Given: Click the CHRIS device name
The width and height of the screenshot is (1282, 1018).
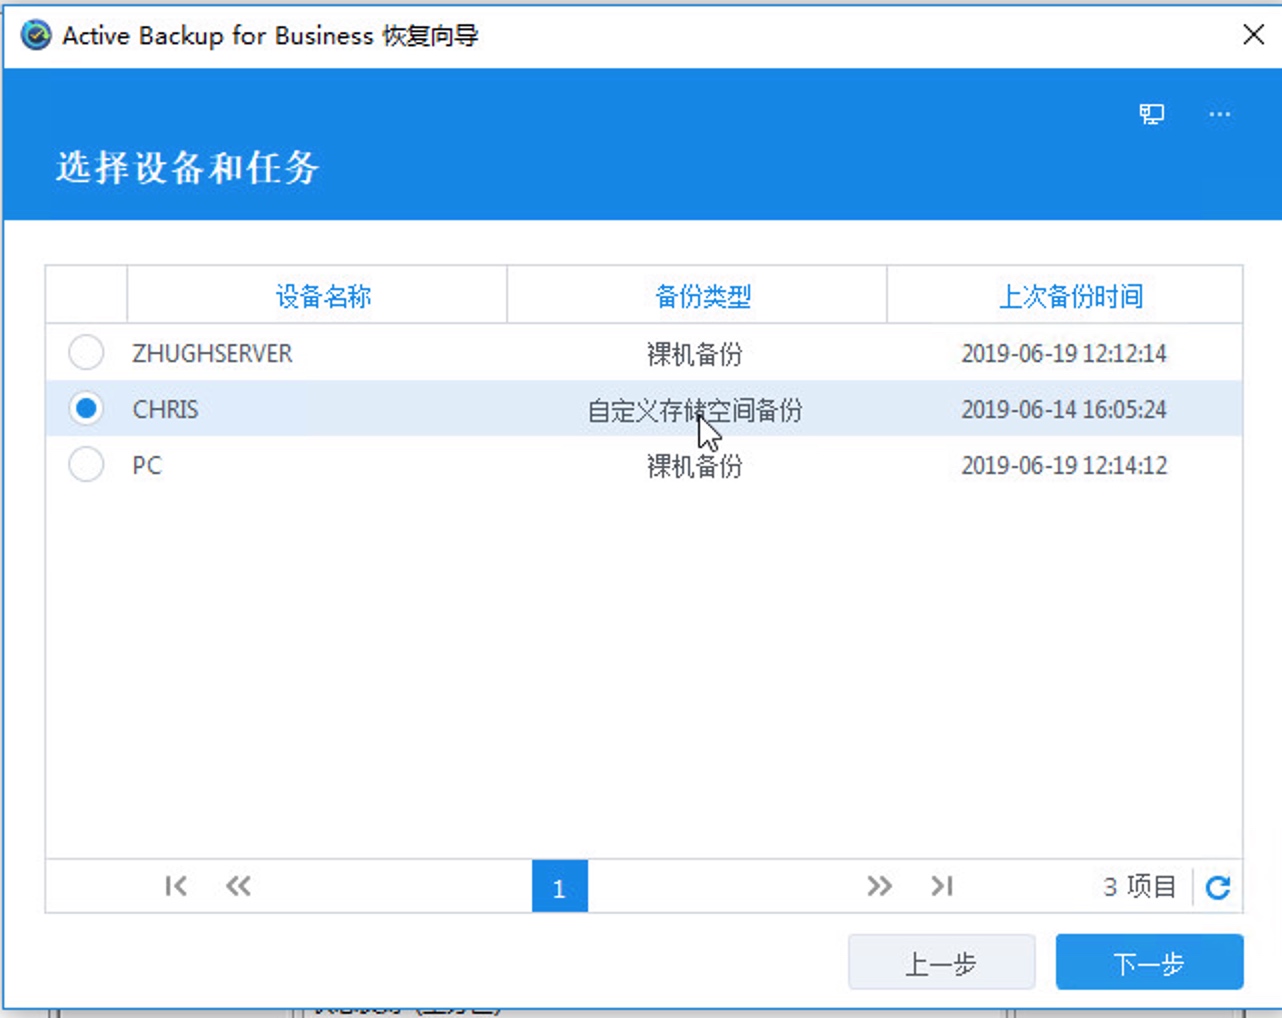Looking at the screenshot, I should (165, 409).
